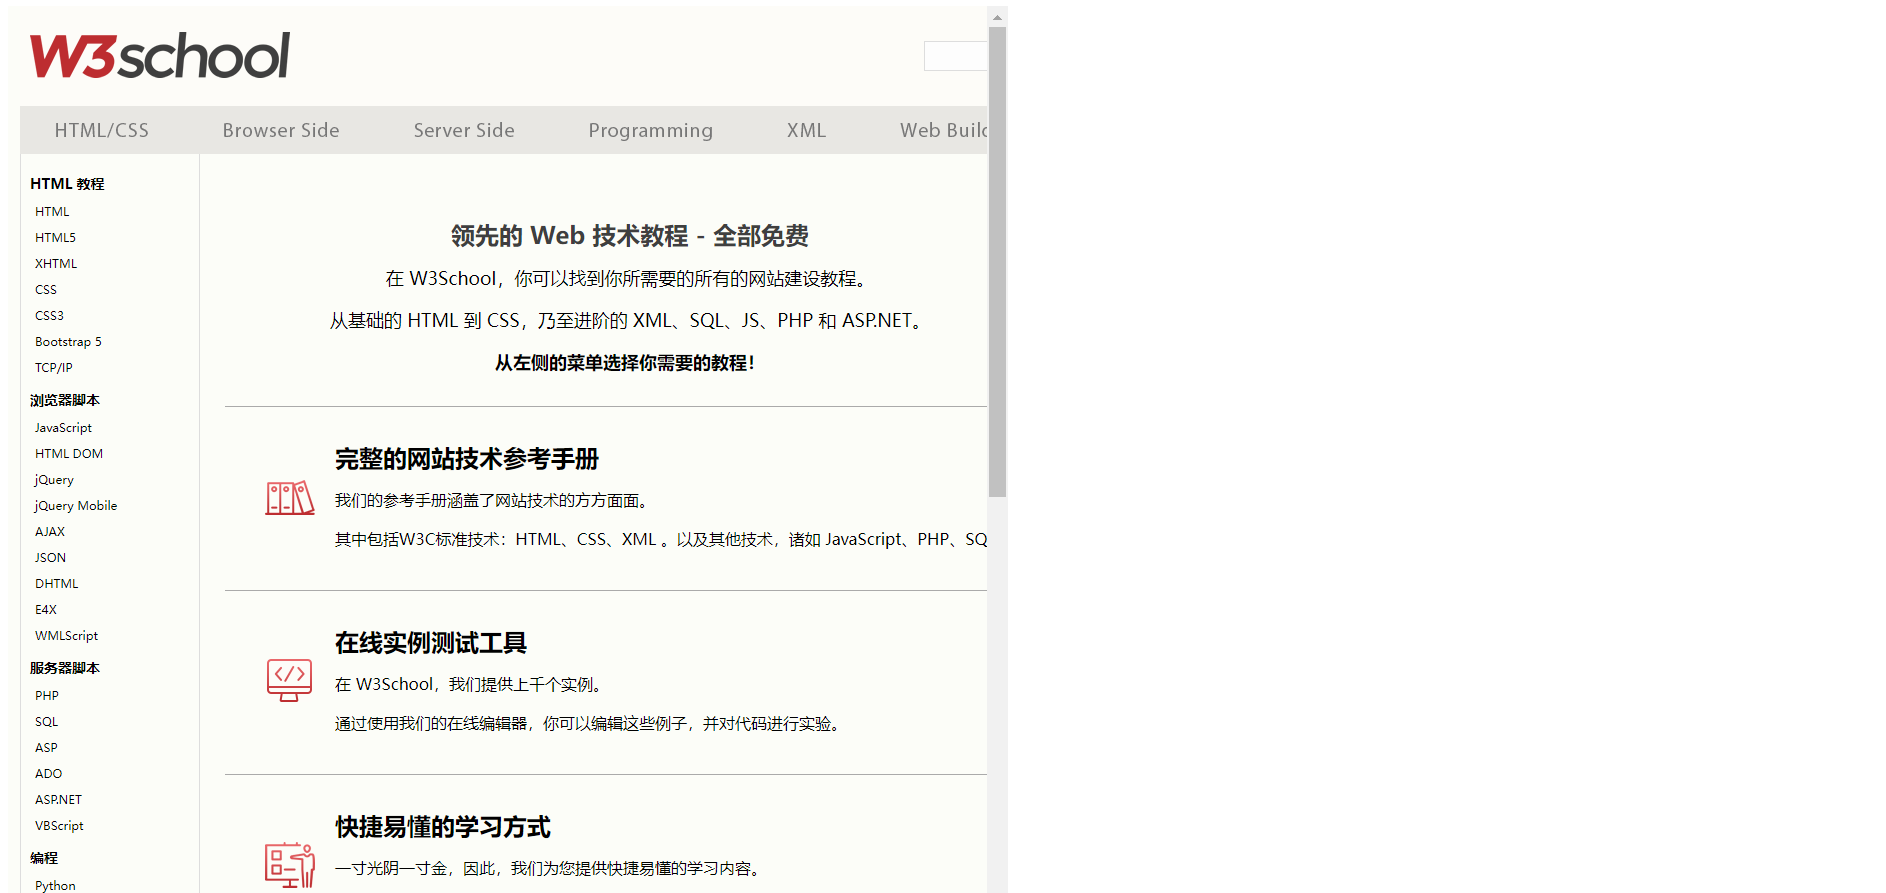The width and height of the screenshot is (1886, 893).
Task: Click the code monitor testing tool icon
Action: click(x=290, y=680)
